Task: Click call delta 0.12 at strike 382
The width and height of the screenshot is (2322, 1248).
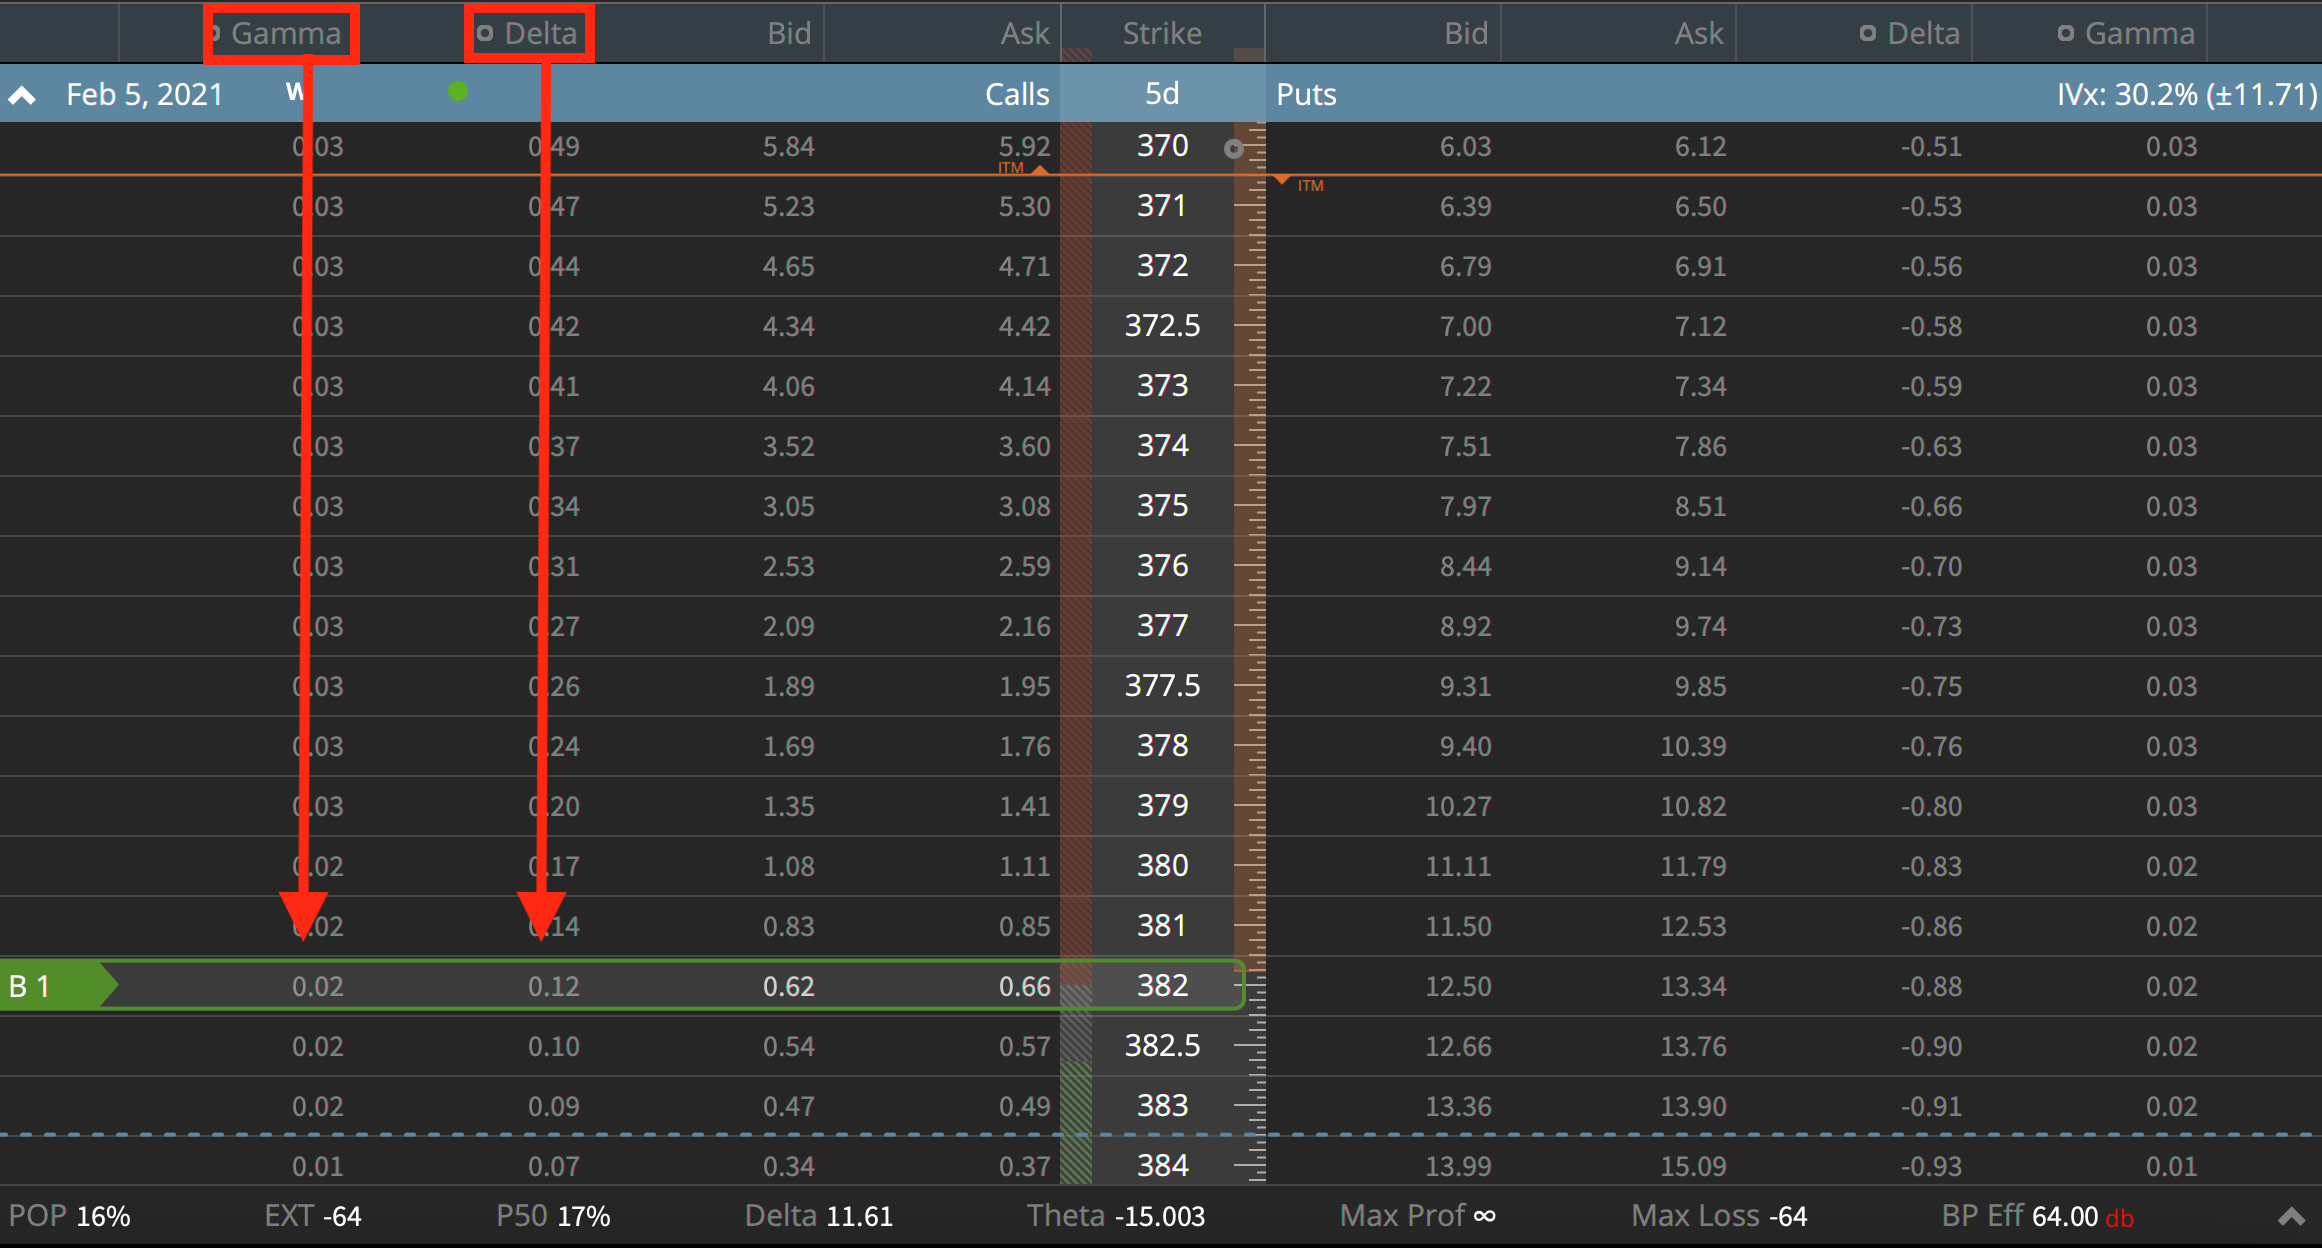Action: click(554, 987)
